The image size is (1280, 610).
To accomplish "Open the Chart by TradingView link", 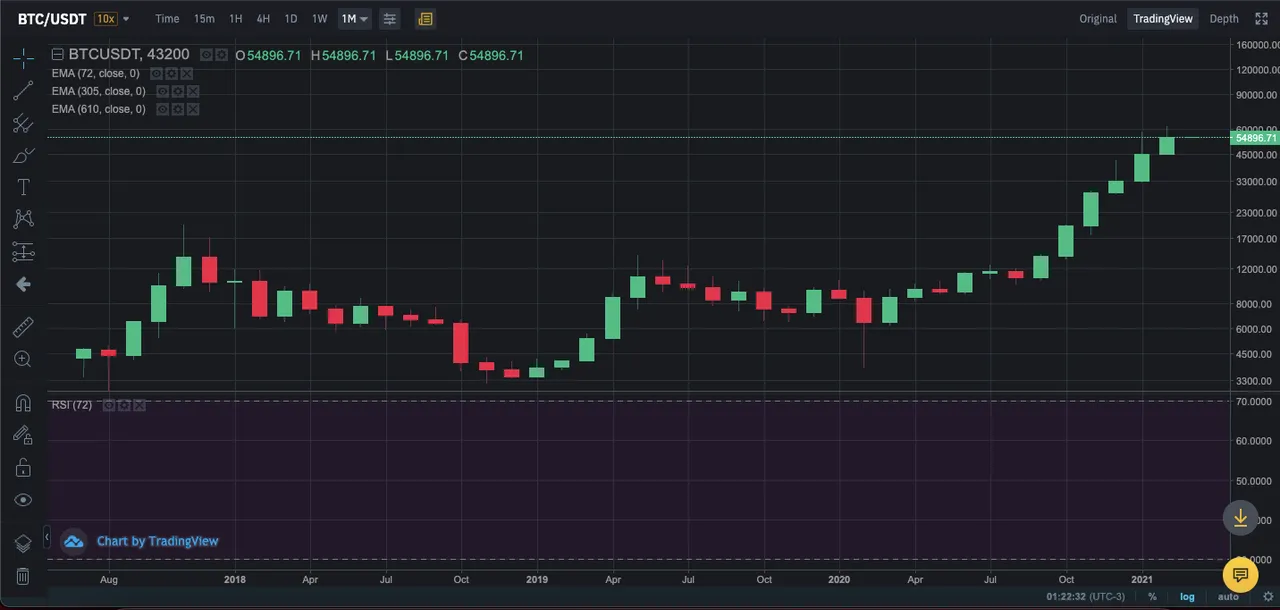I will [x=157, y=541].
